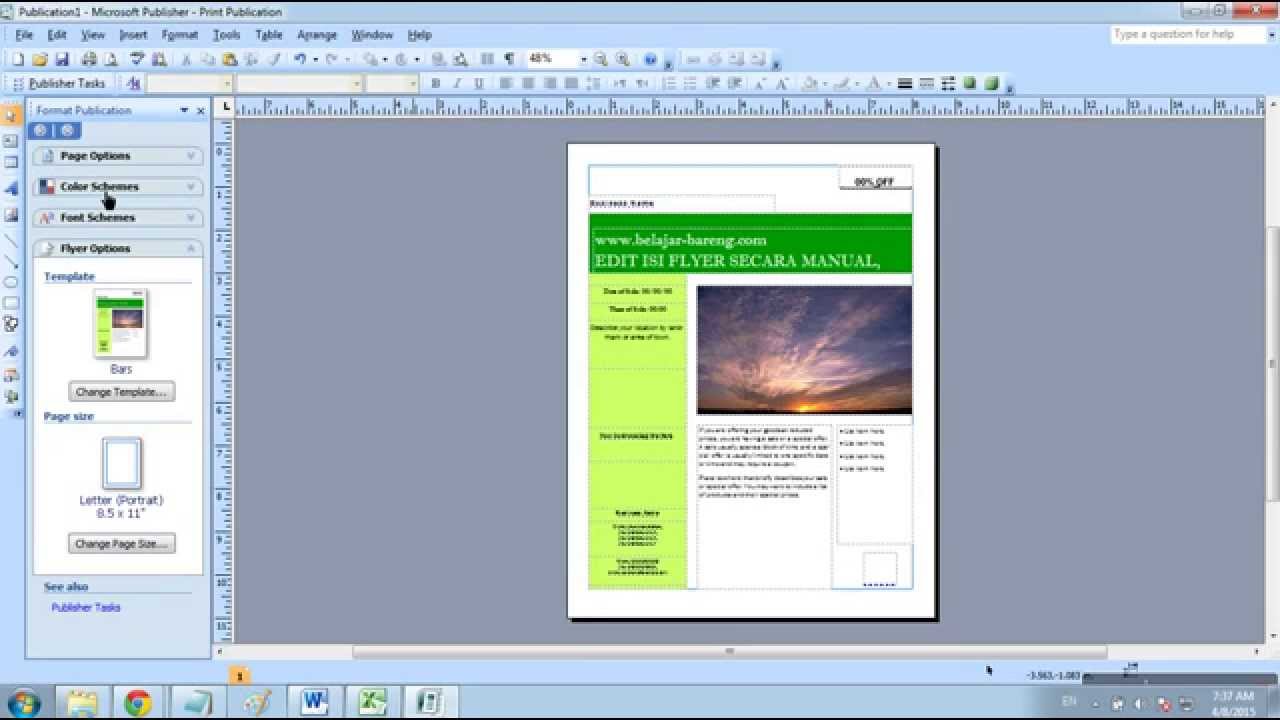Run the Spelling check icon
This screenshot has height=720, width=1280.
139,59
